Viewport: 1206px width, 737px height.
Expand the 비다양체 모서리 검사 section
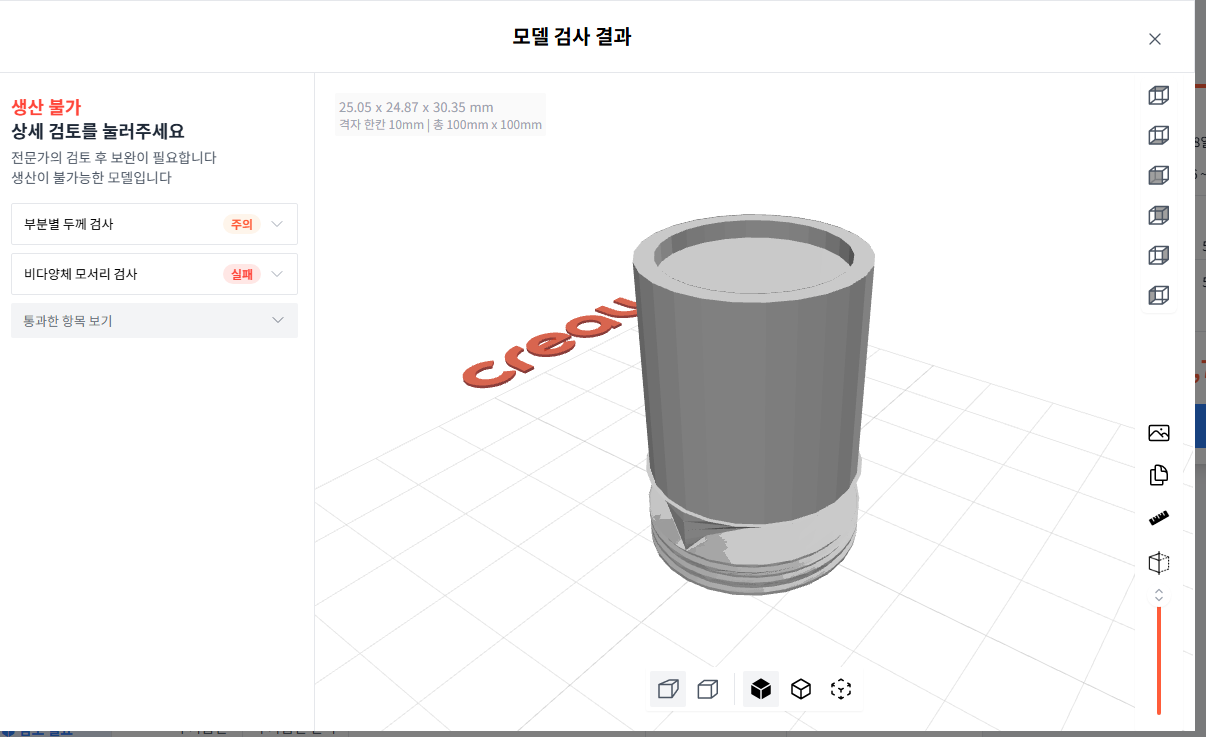coord(154,274)
